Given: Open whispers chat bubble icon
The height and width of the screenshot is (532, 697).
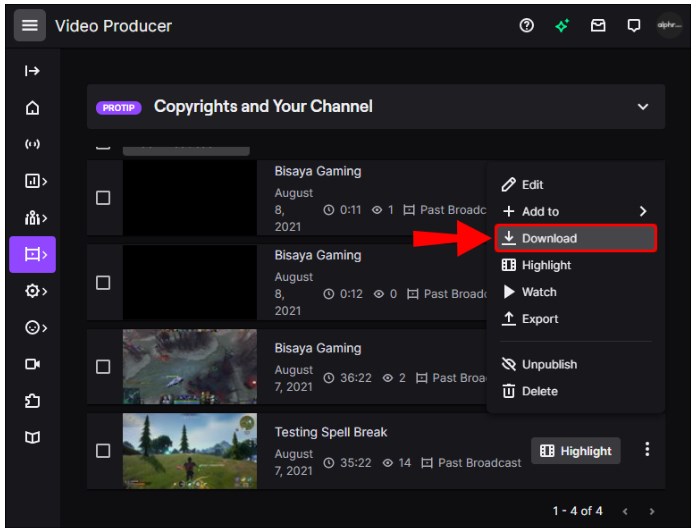Looking at the screenshot, I should pyautogui.click(x=633, y=25).
